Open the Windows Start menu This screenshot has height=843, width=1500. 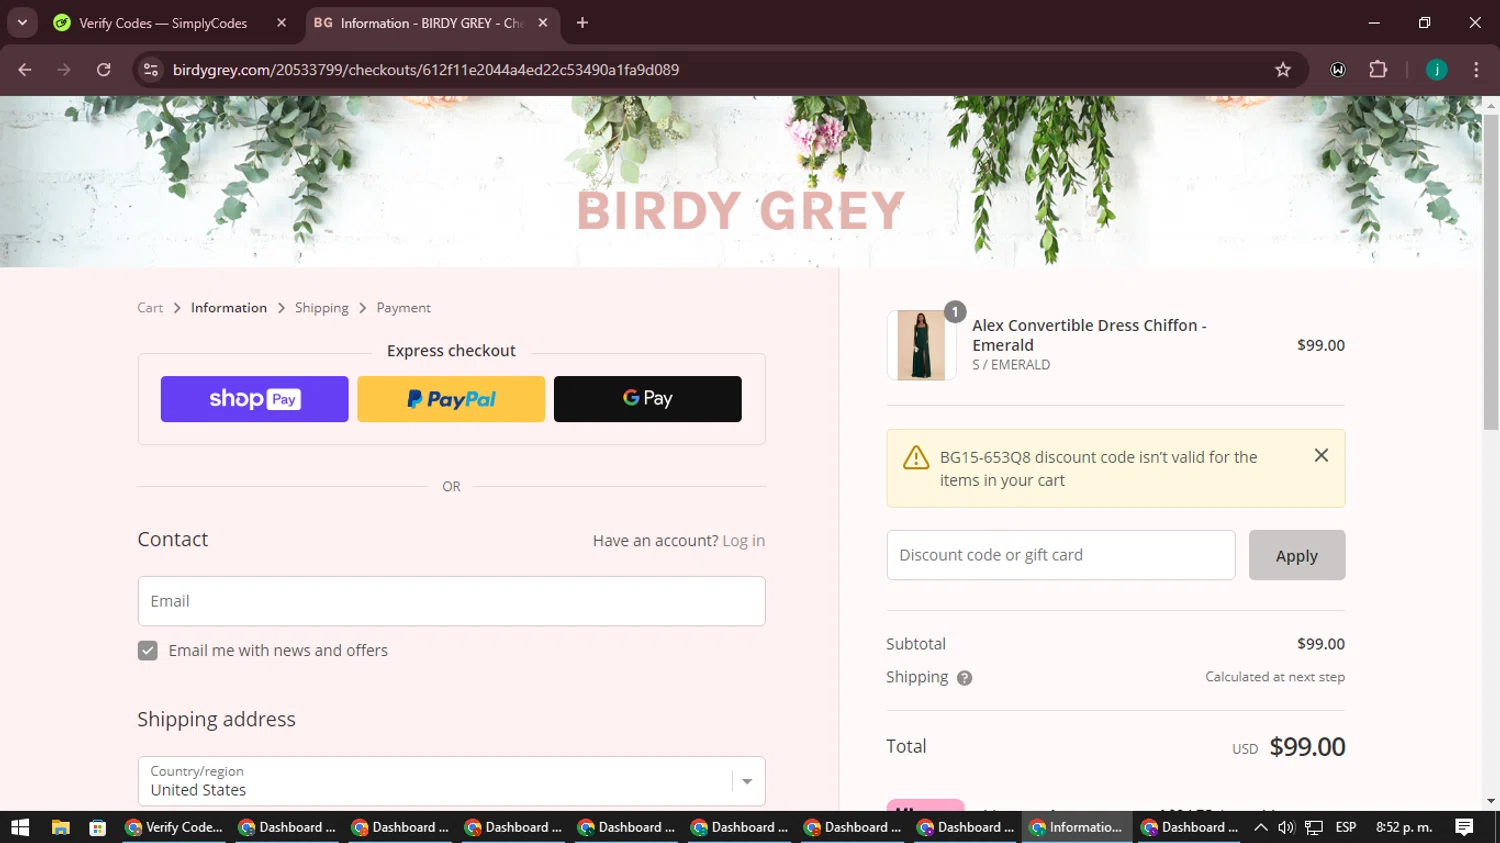20,827
